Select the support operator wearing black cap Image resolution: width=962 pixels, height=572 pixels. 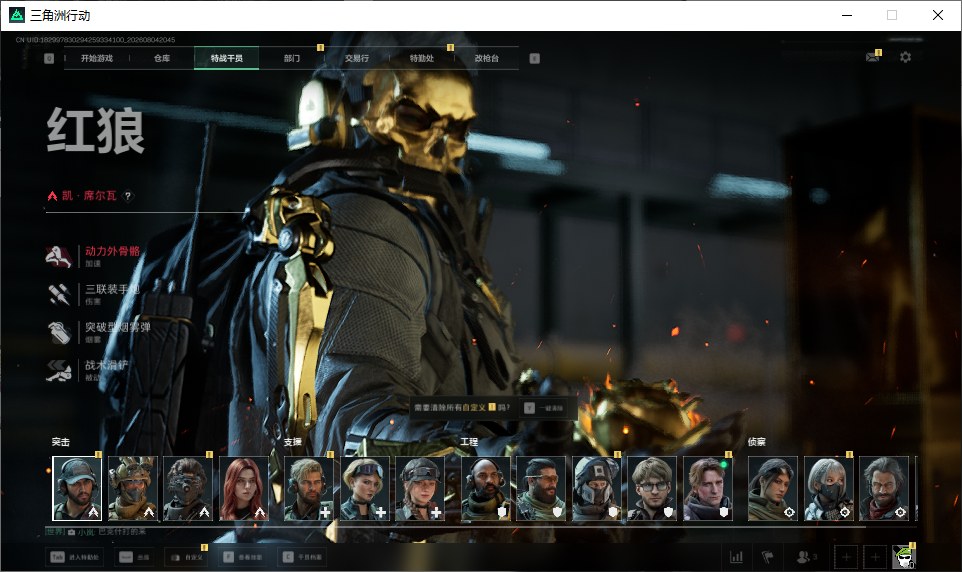coord(420,489)
